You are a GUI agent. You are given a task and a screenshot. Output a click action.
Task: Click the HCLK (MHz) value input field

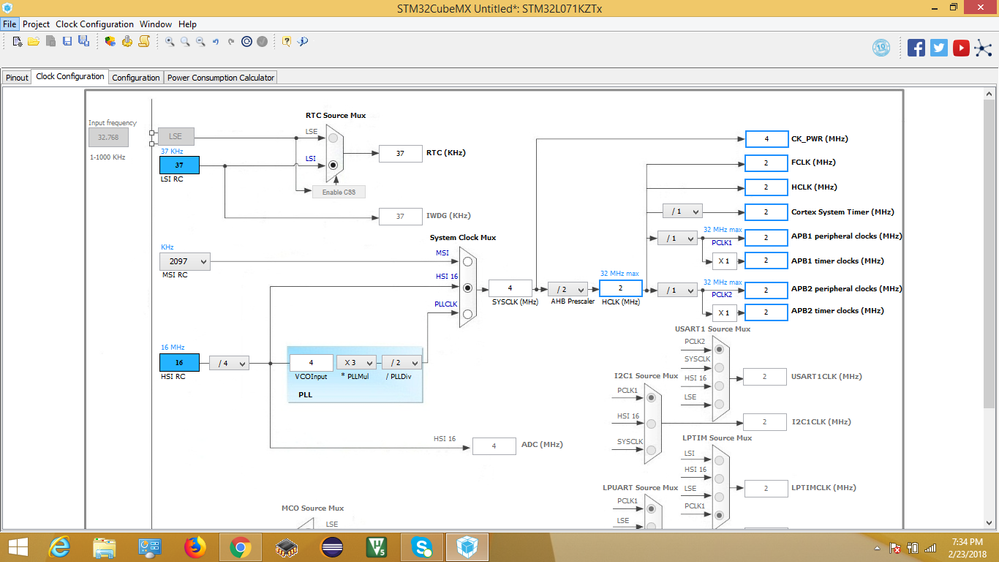tap(620, 288)
